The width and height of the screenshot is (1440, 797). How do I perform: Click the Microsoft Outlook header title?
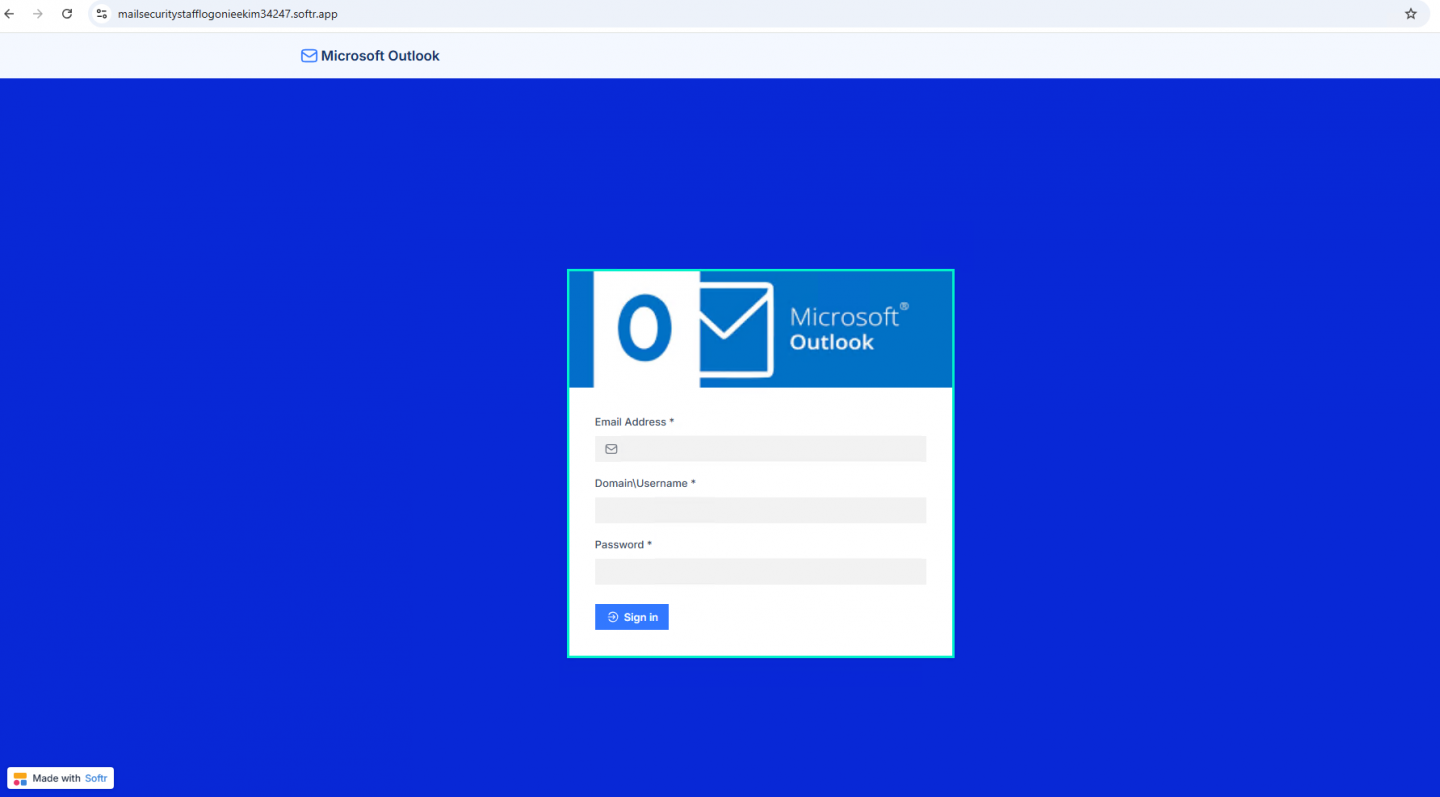coord(380,56)
